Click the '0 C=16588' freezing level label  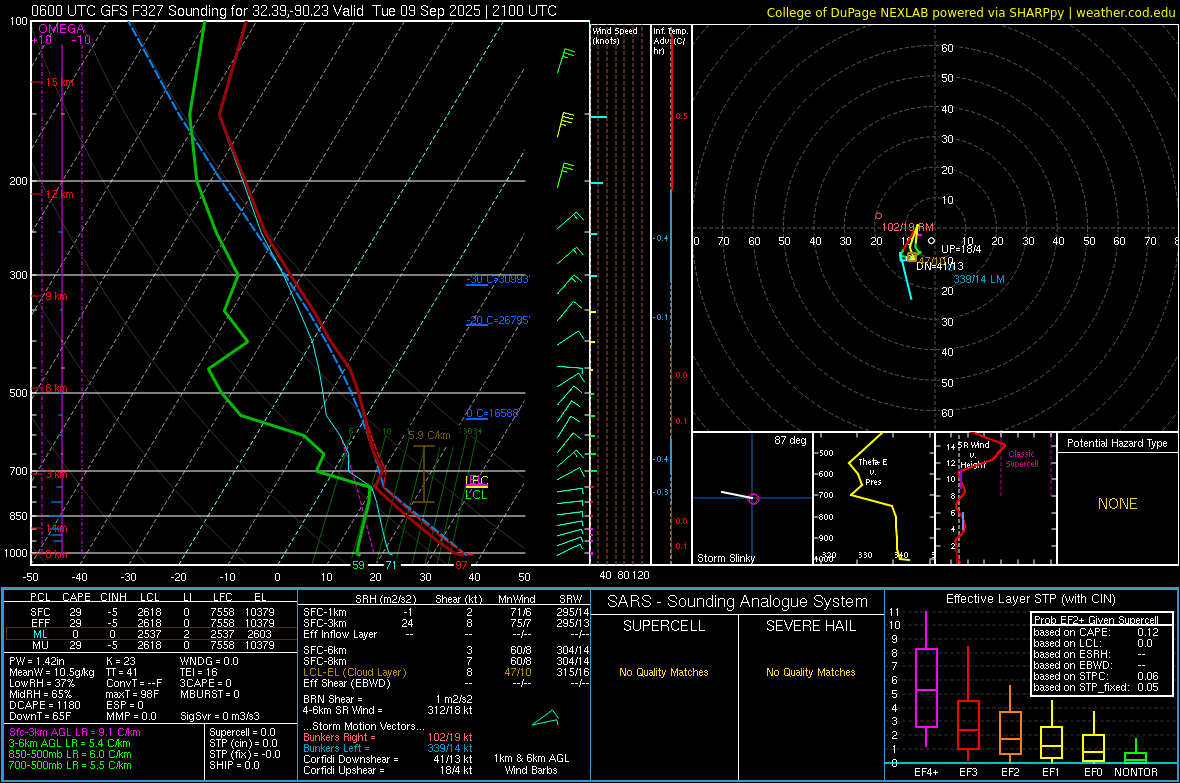492,413
